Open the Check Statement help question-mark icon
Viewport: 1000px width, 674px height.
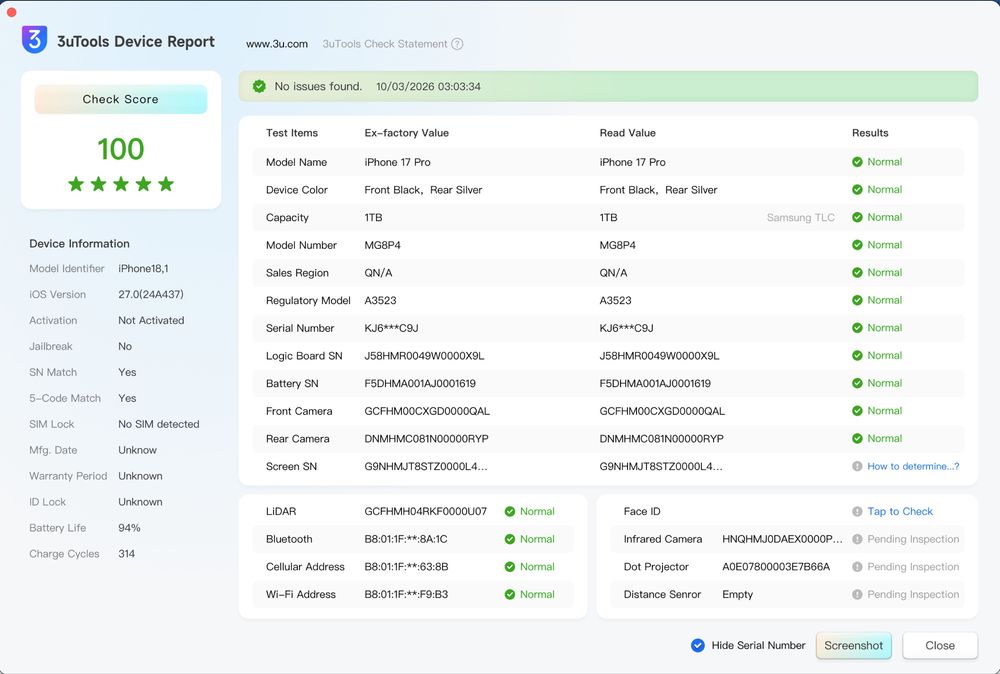click(x=457, y=44)
